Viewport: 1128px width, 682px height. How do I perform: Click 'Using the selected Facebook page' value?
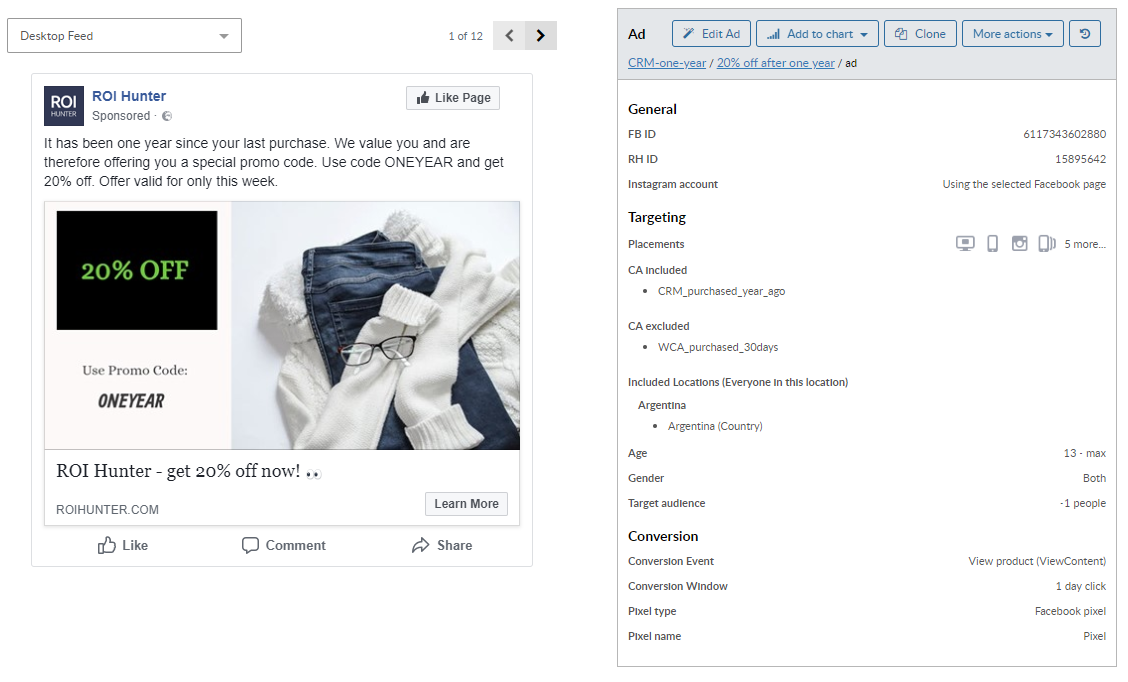pos(1024,185)
